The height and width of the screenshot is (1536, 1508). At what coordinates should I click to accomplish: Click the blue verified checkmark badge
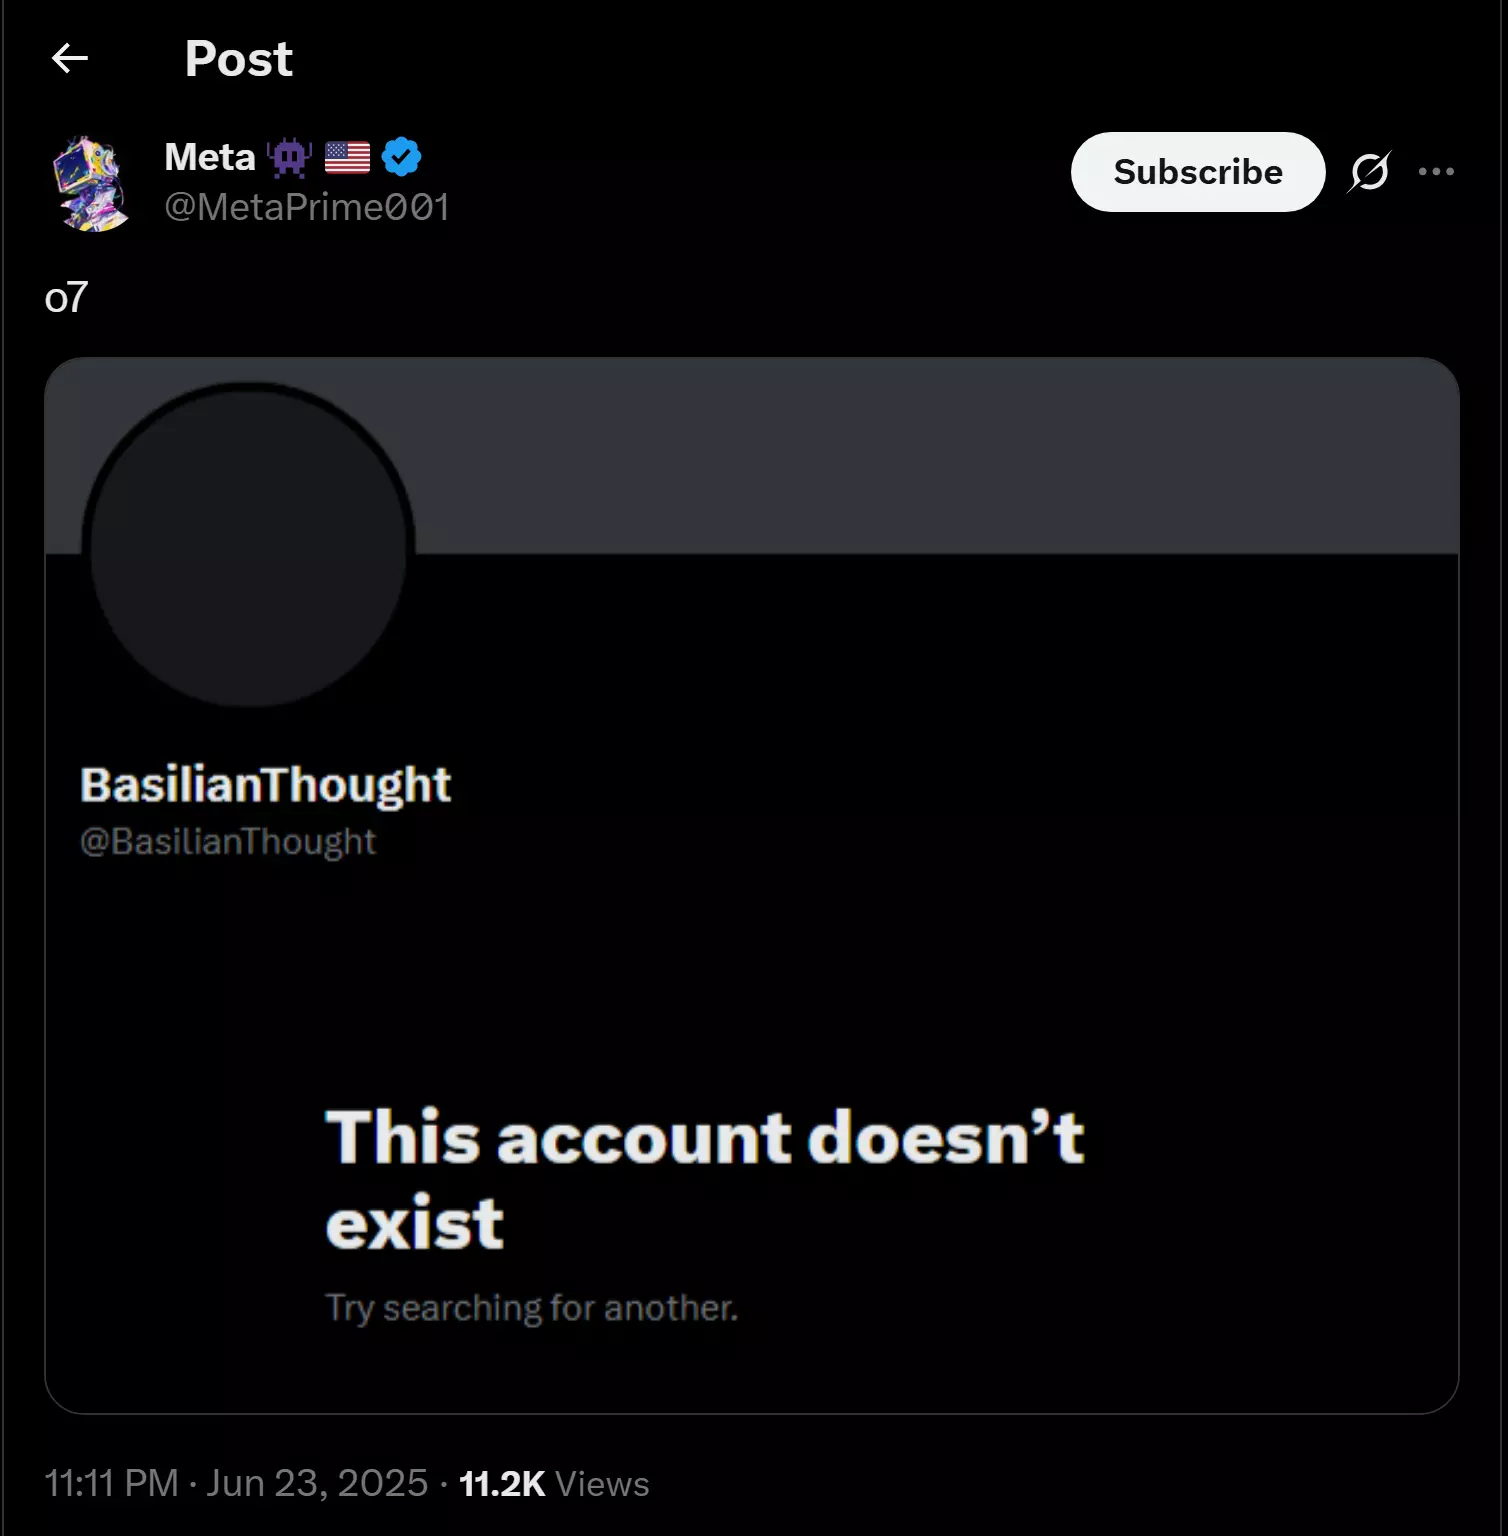401,157
